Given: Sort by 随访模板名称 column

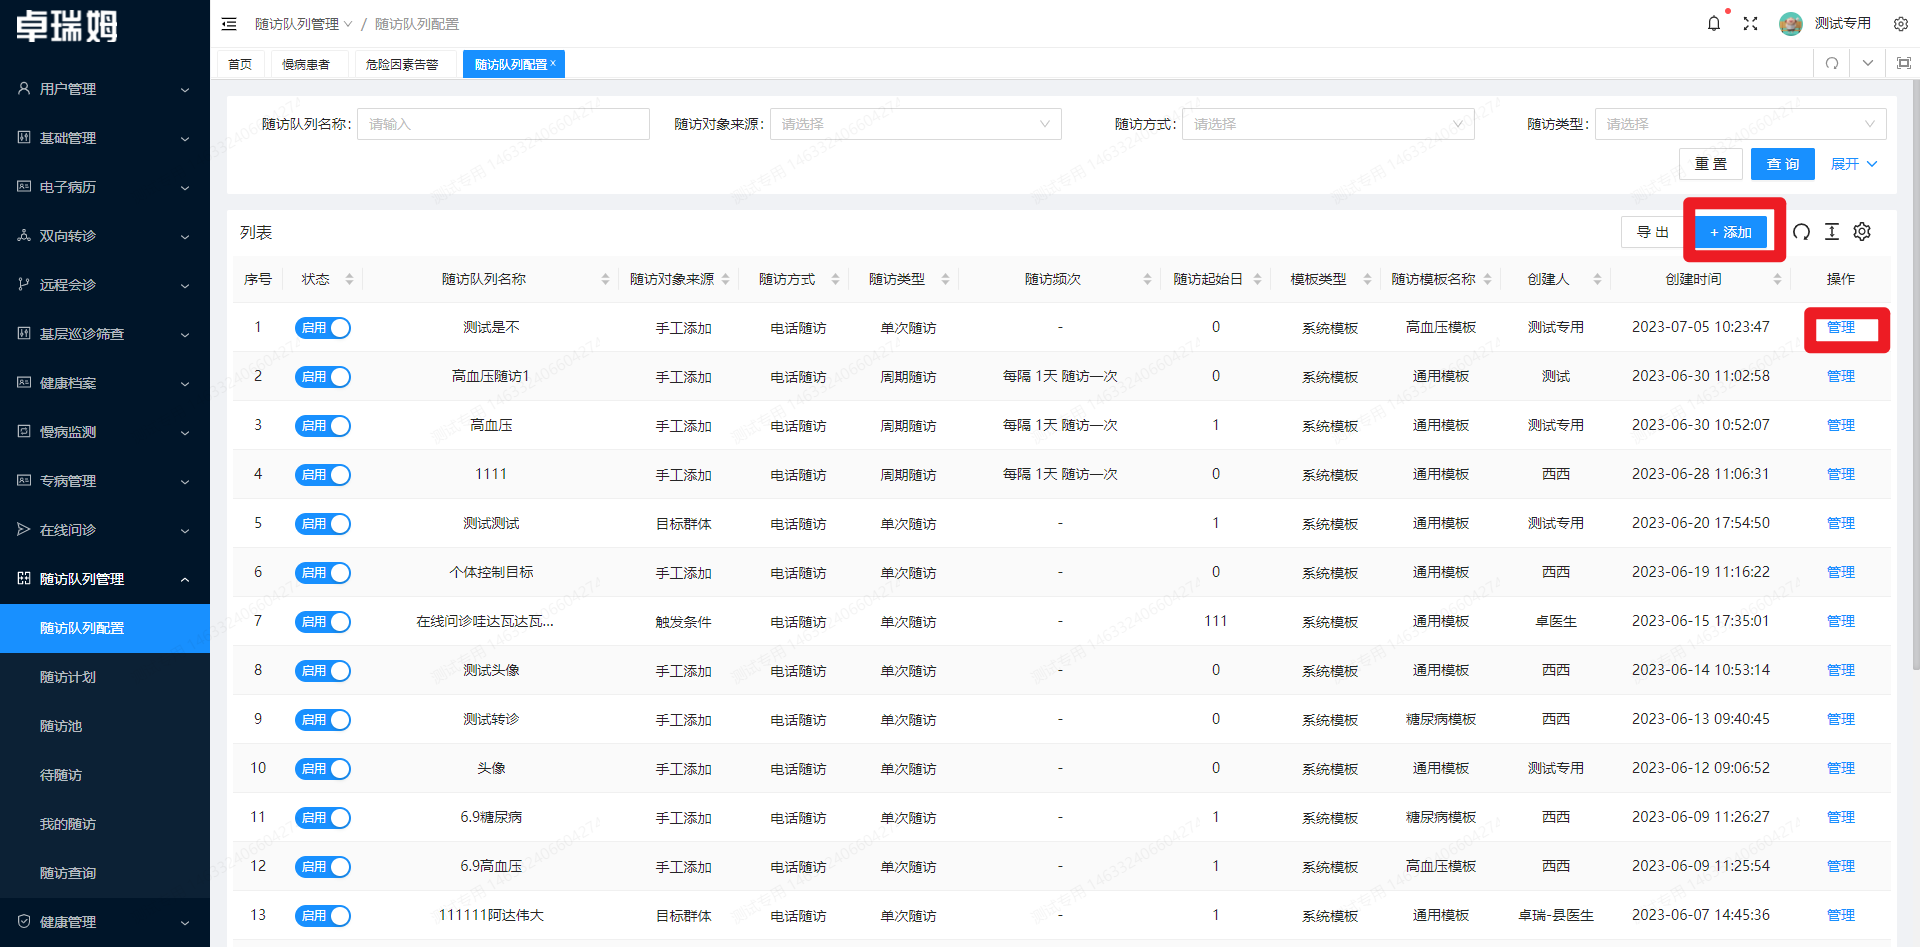Looking at the screenshot, I should point(1487,279).
